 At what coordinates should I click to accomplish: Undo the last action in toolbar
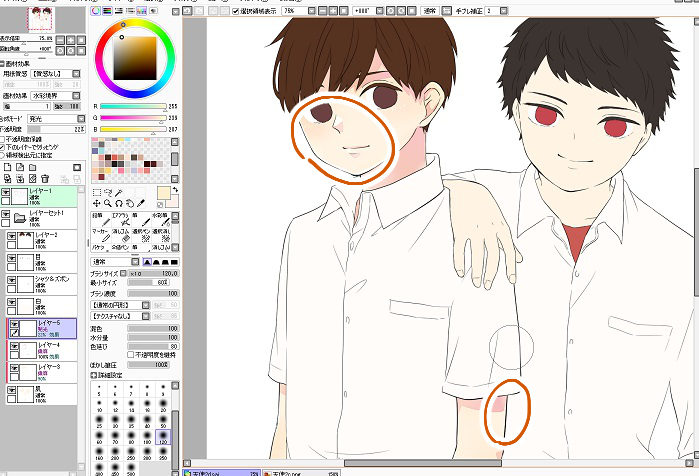pyautogui.click(x=188, y=11)
